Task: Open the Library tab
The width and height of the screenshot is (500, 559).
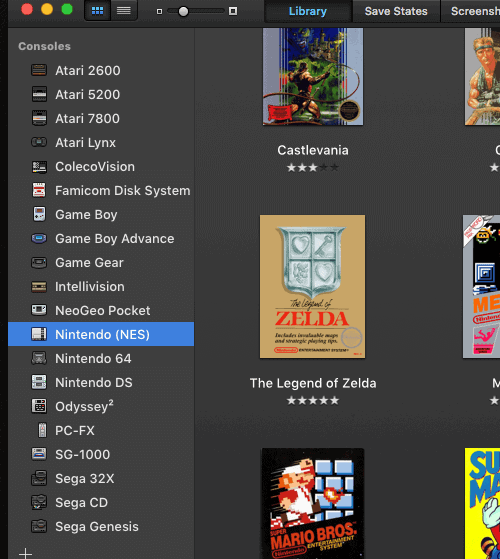Action: pyautogui.click(x=308, y=11)
